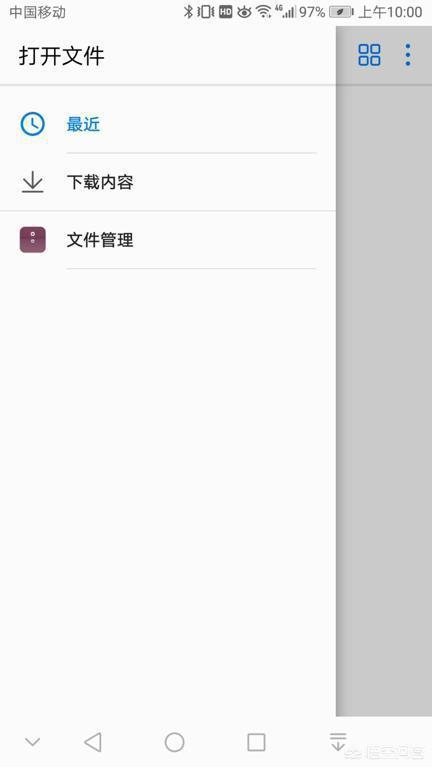Tap the clock icon for recent files

tap(33, 124)
